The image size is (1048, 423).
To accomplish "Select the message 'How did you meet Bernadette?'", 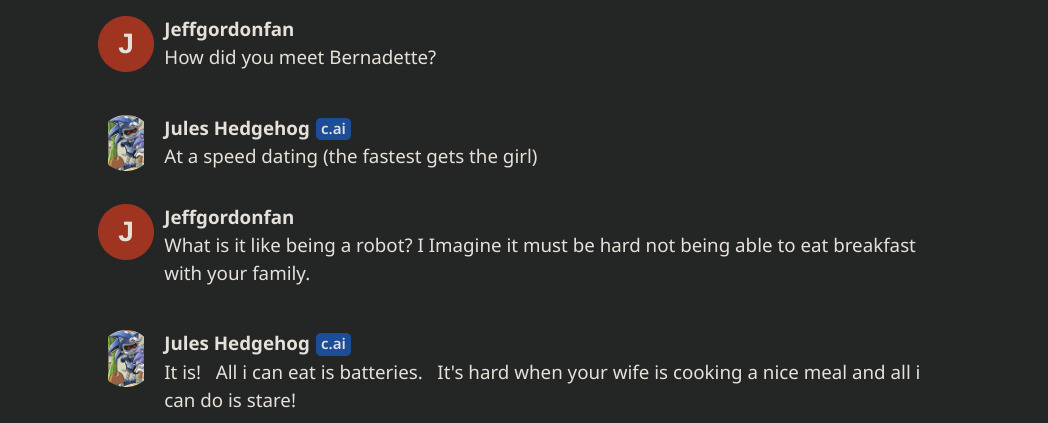I will (x=300, y=58).
